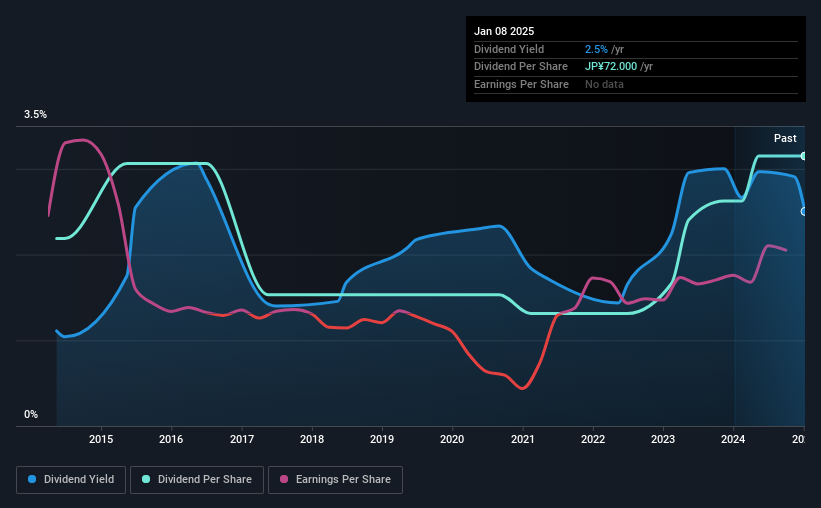
Task: Select the 2020 label on the x-axis
Action: click(452, 439)
